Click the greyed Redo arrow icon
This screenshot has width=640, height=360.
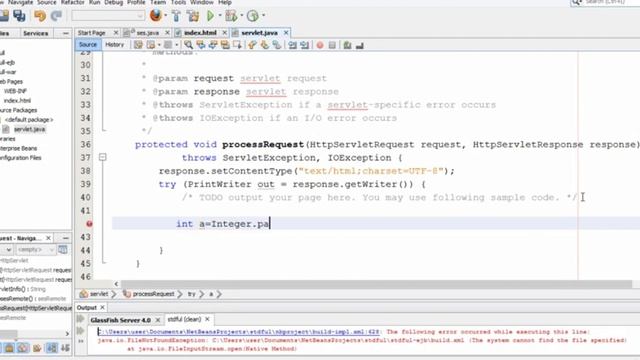56,16
